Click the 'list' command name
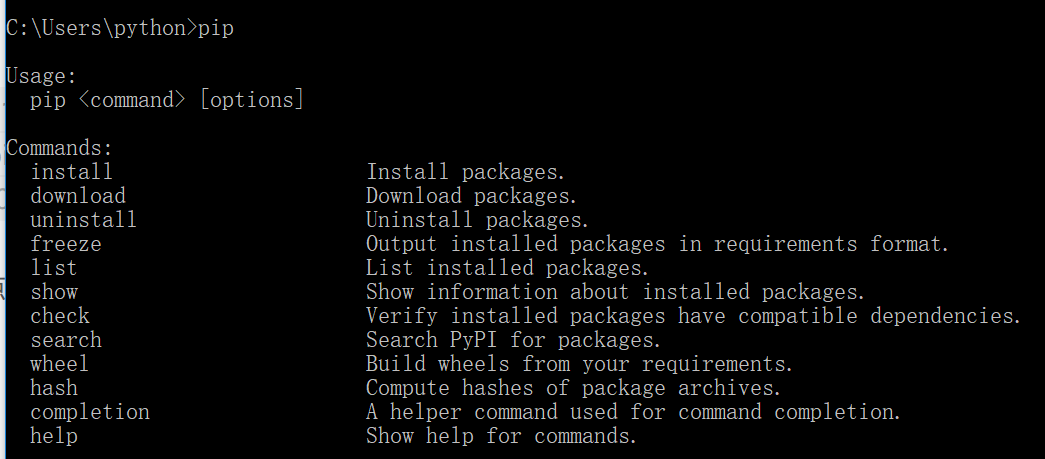 (x=53, y=268)
